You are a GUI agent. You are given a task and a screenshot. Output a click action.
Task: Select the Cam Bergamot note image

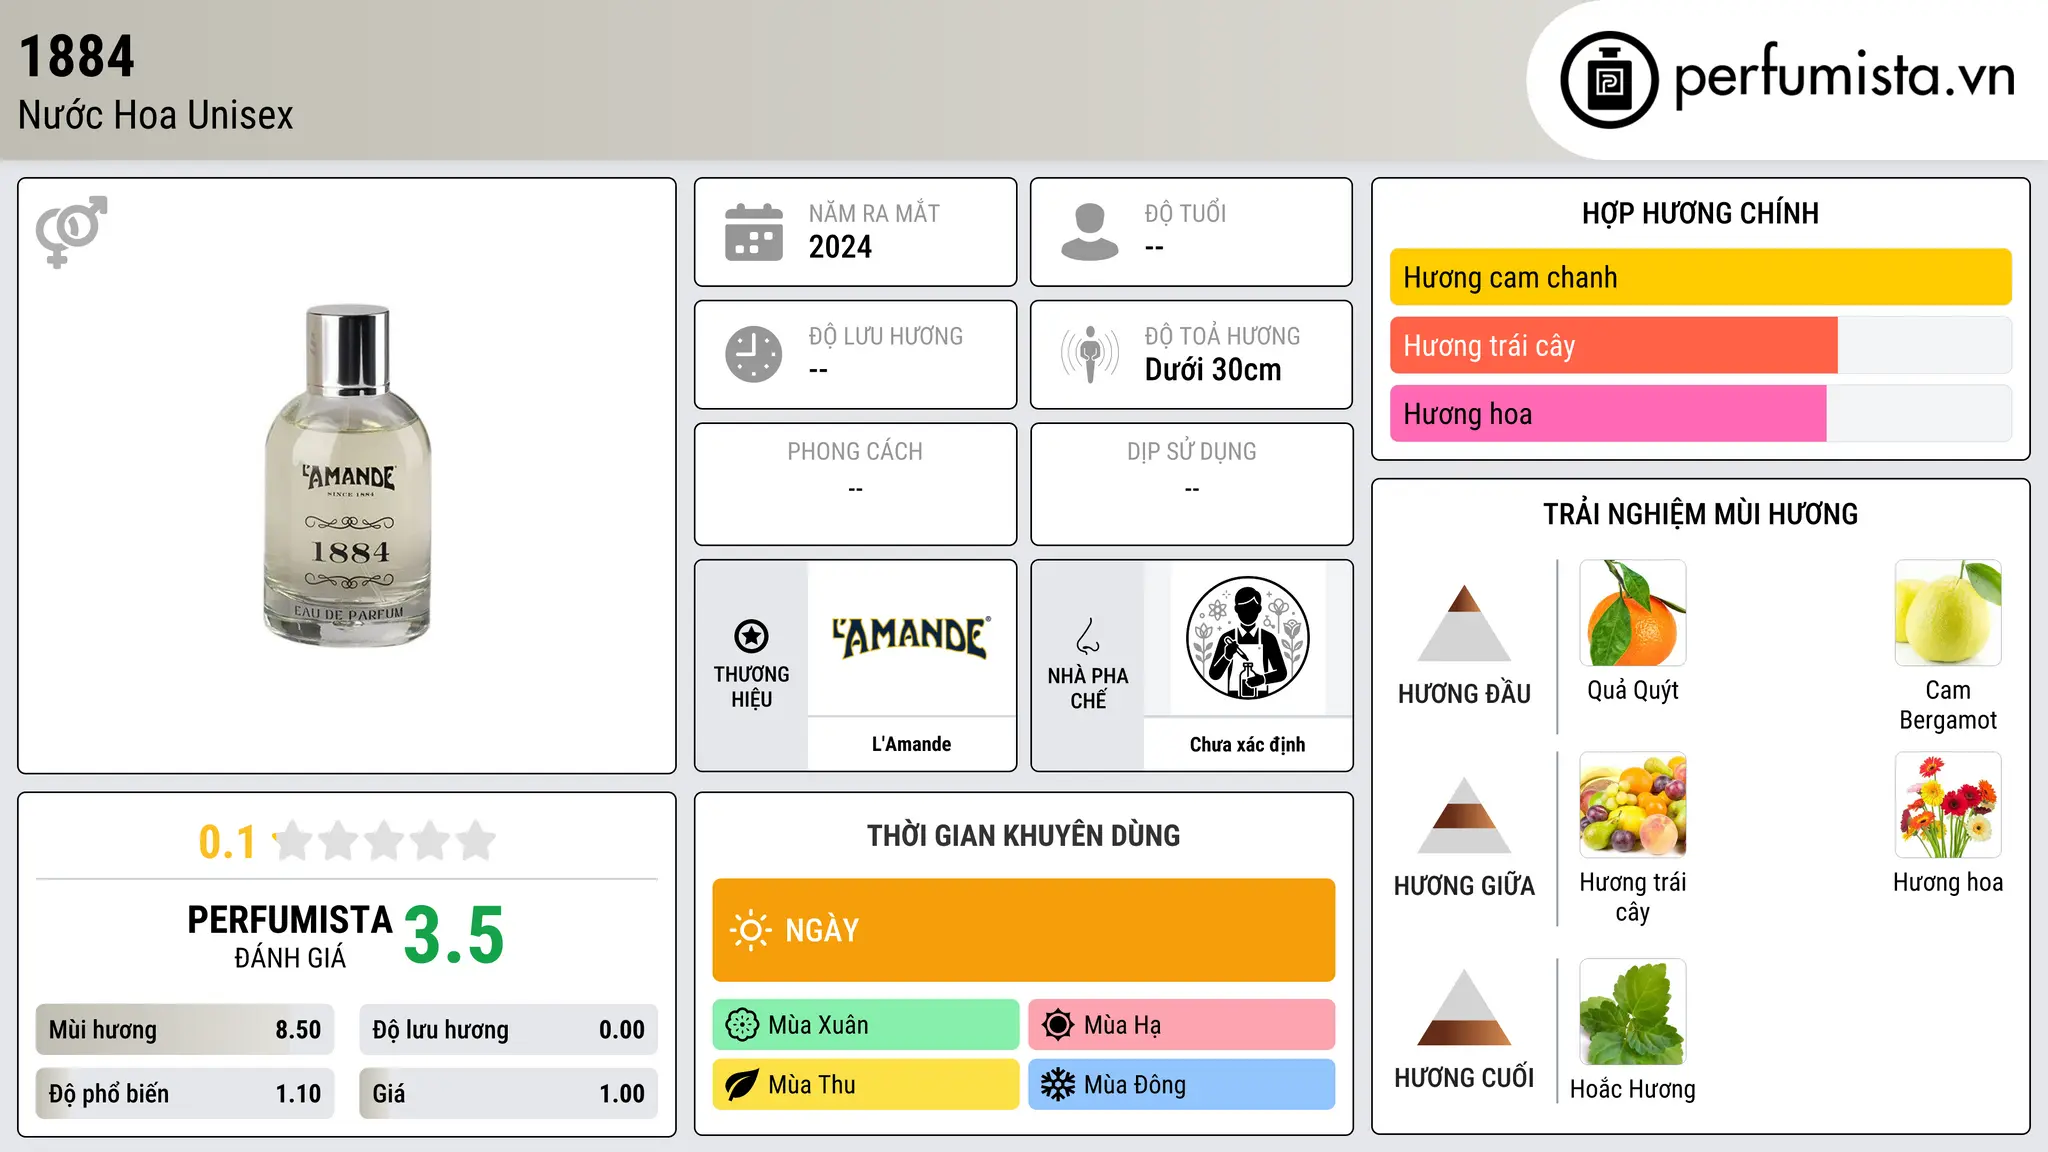pos(1947,613)
